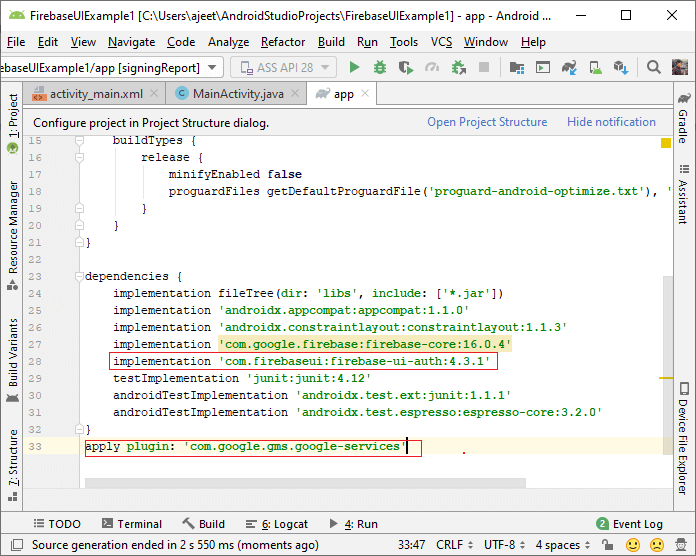
Task: Close the MainActivity.java tab
Action: coord(295,93)
